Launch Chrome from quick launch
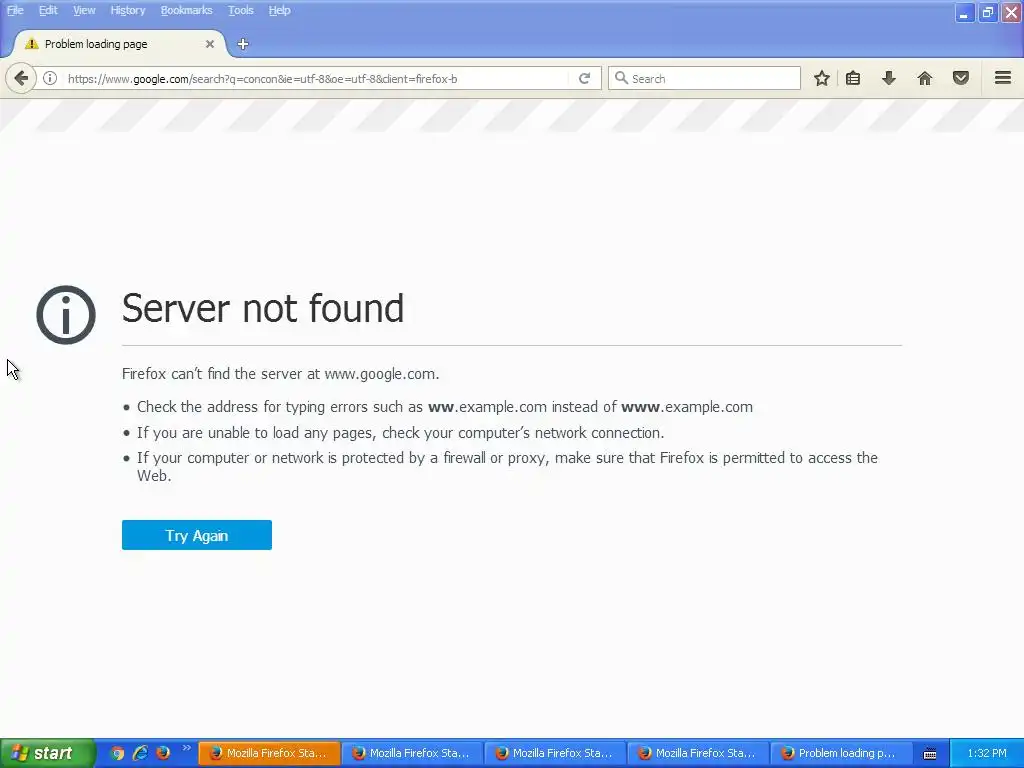 117,753
